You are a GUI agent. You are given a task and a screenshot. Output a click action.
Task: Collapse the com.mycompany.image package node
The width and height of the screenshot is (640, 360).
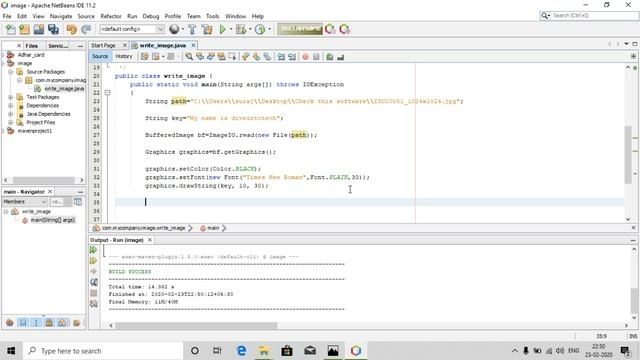[x=19, y=80]
